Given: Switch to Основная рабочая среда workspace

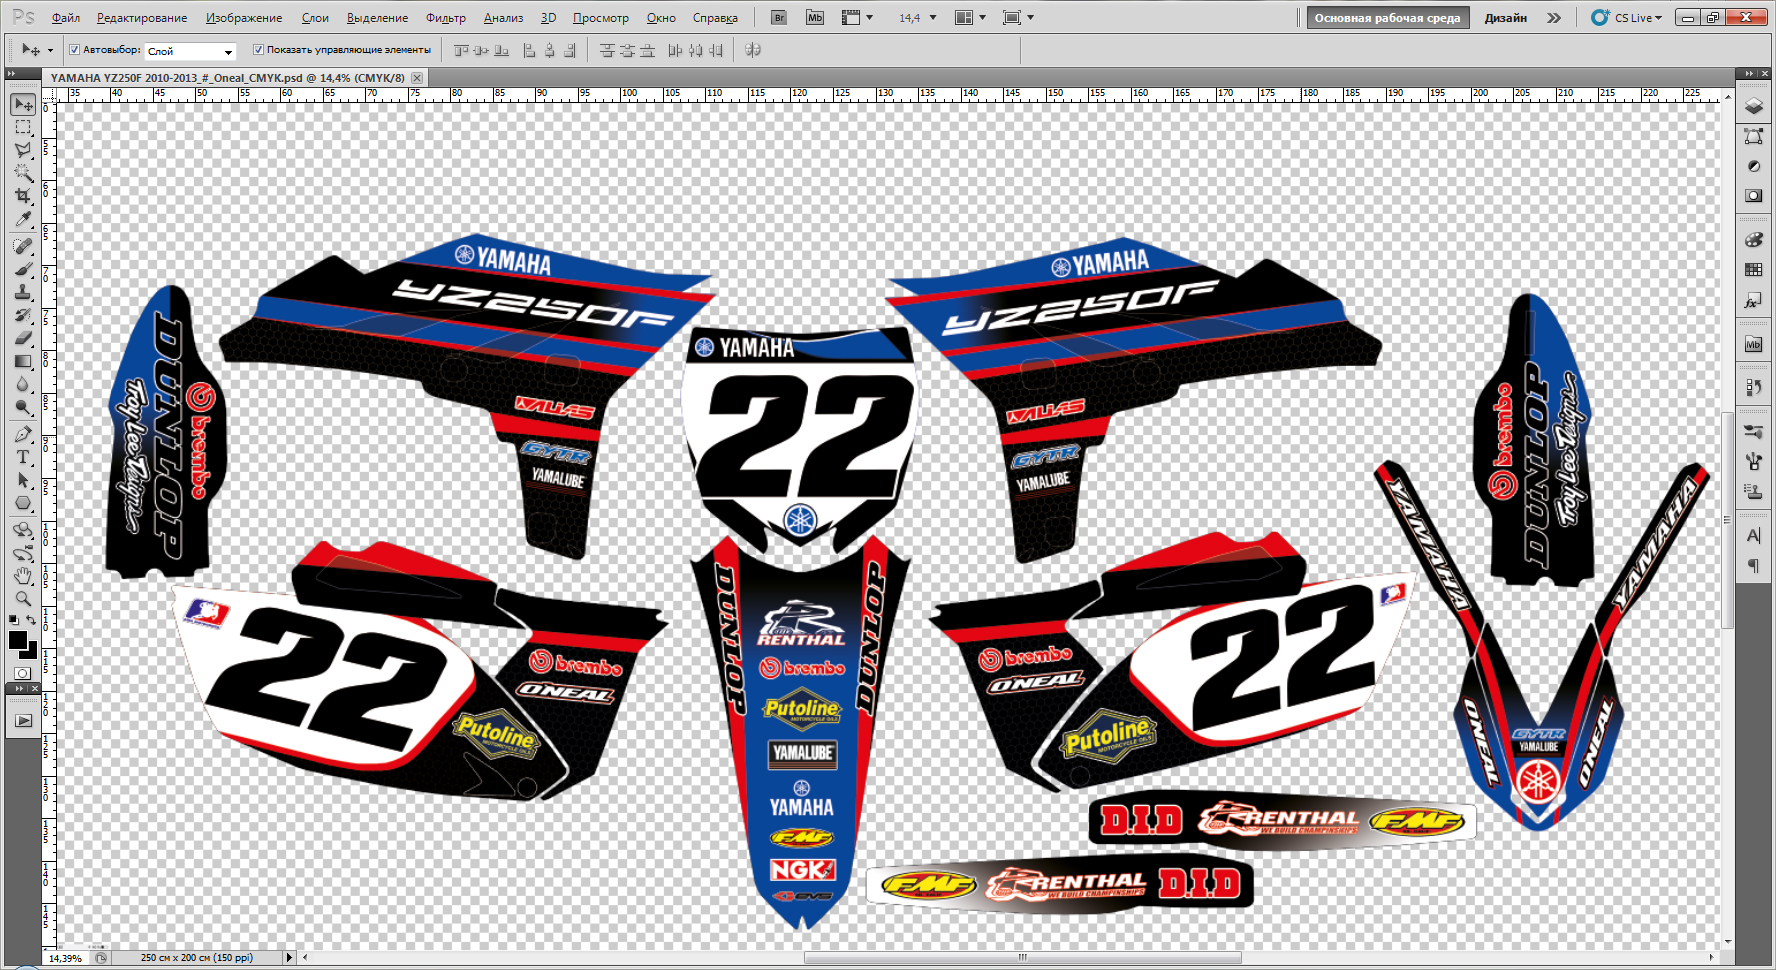Looking at the screenshot, I should coord(1387,18).
